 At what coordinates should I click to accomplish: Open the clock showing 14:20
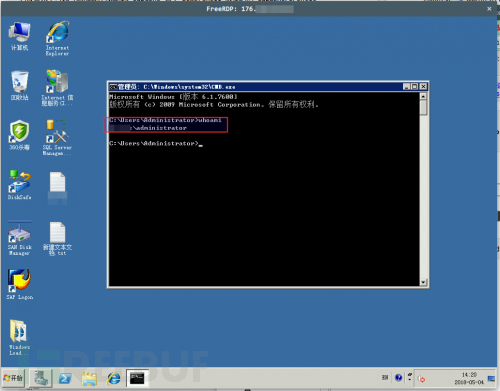pos(469,378)
